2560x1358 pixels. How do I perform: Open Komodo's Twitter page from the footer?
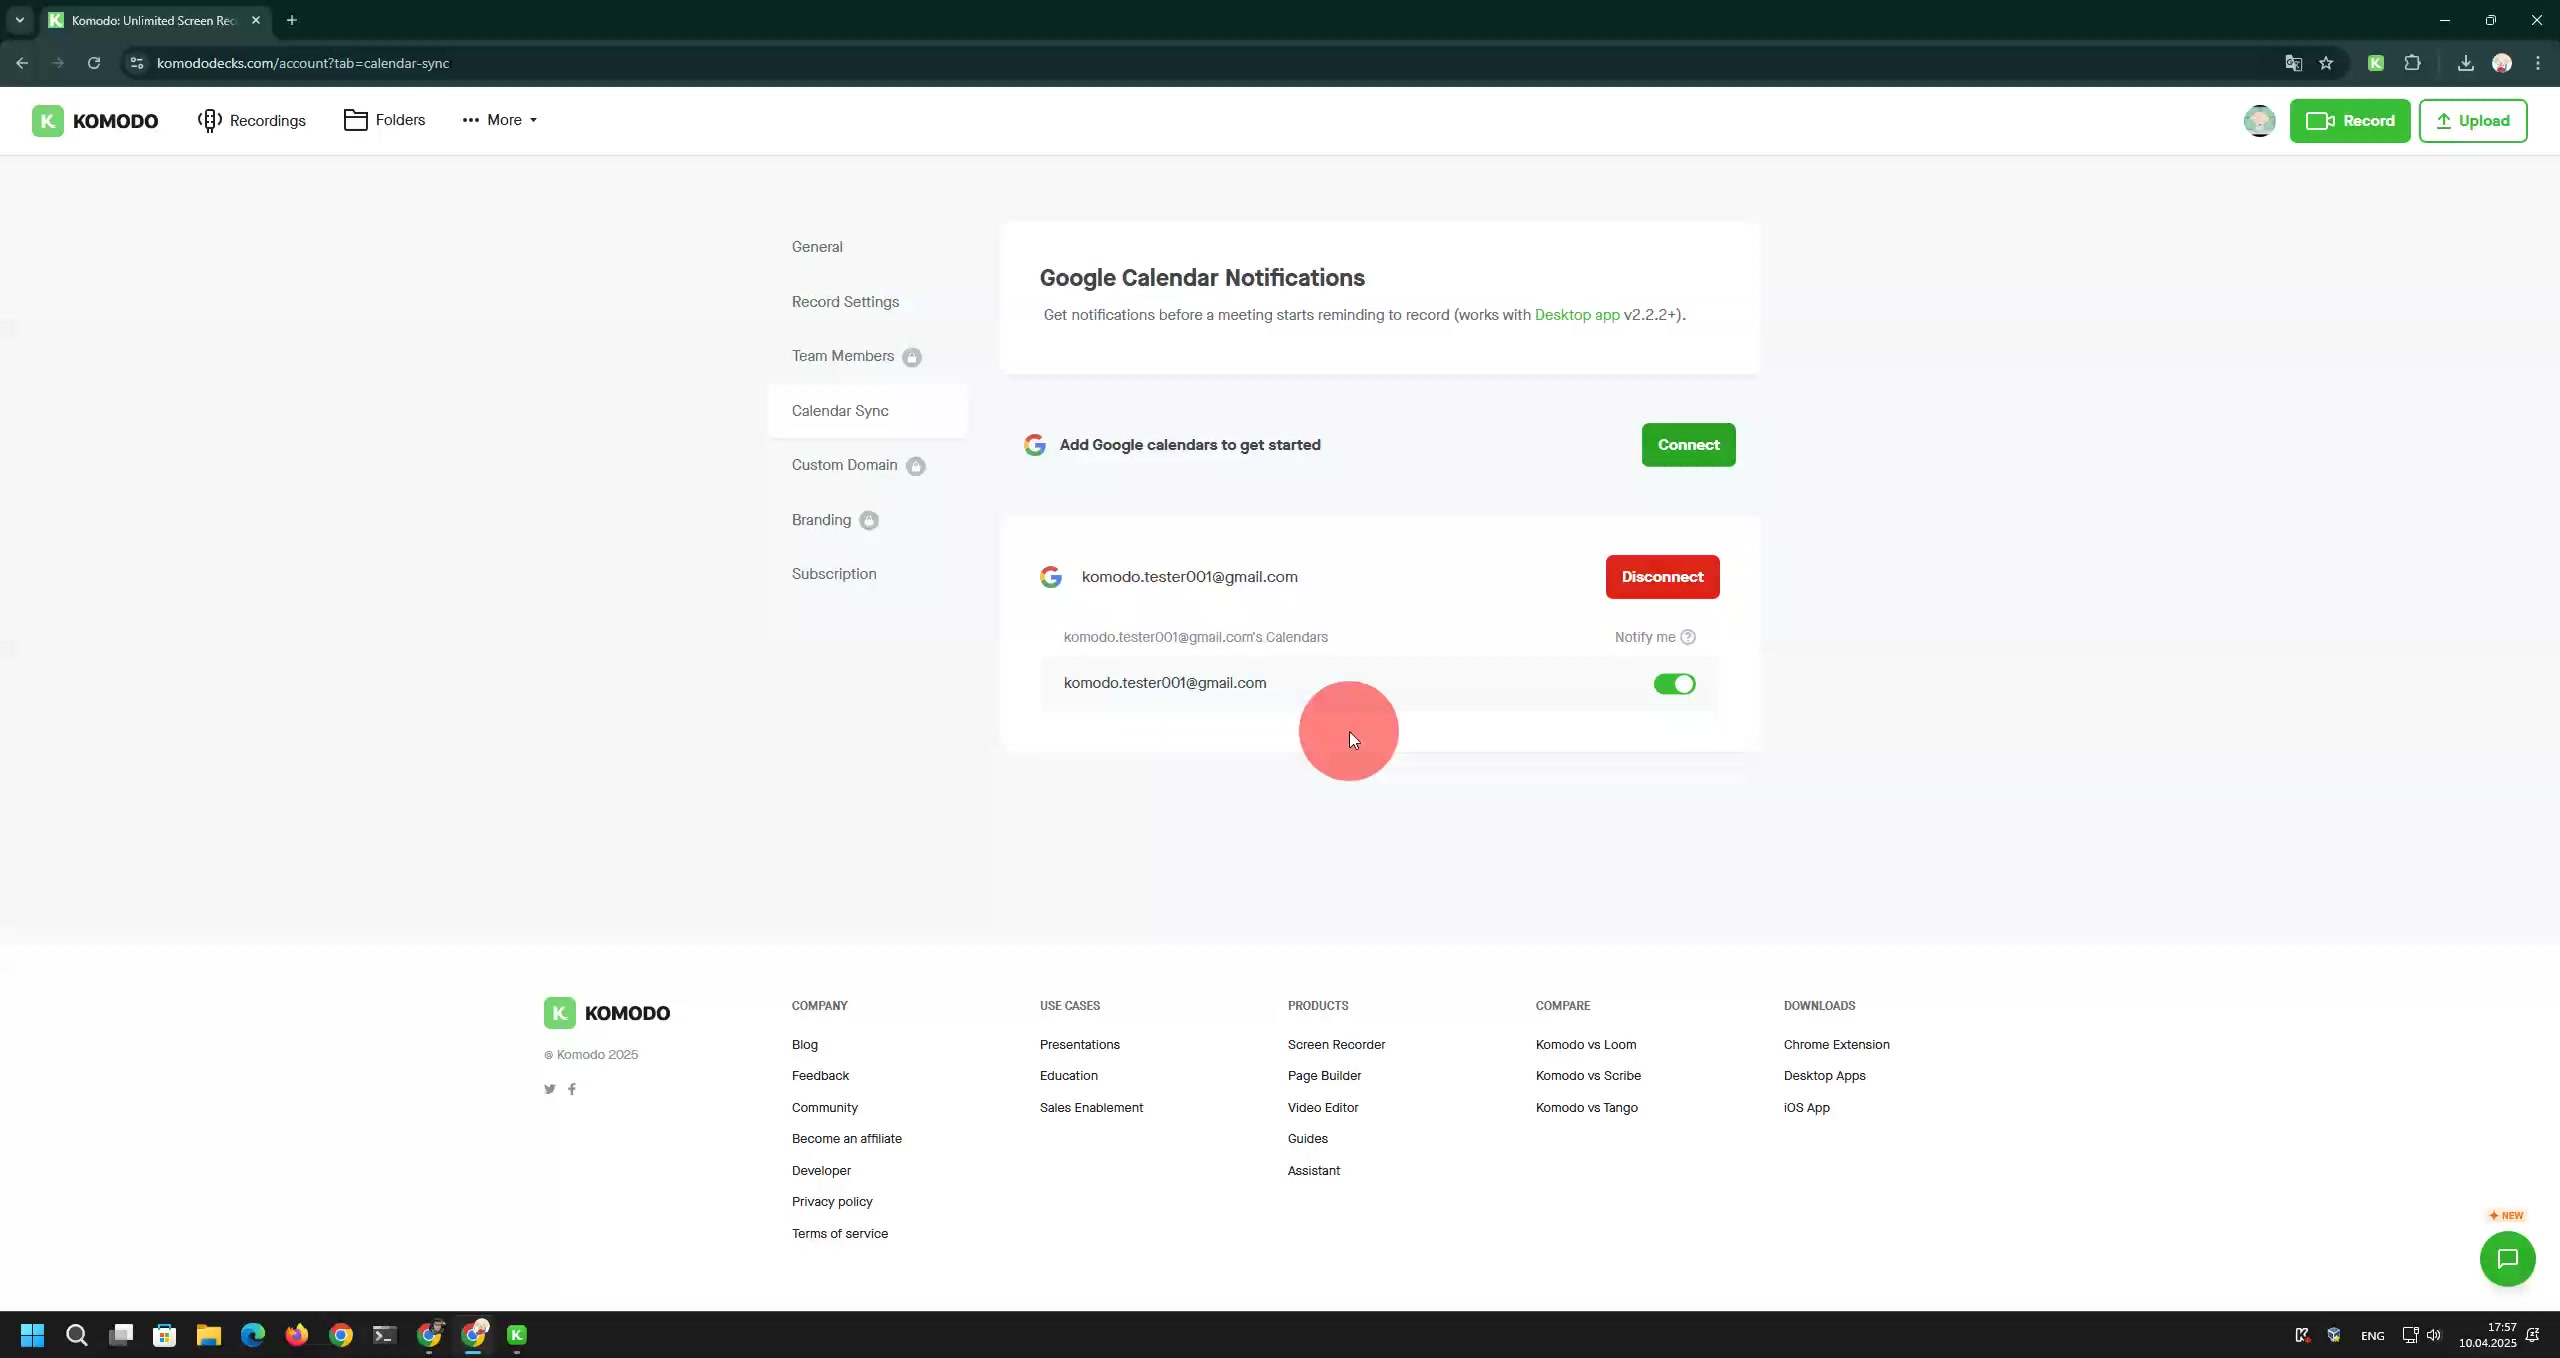(550, 1089)
